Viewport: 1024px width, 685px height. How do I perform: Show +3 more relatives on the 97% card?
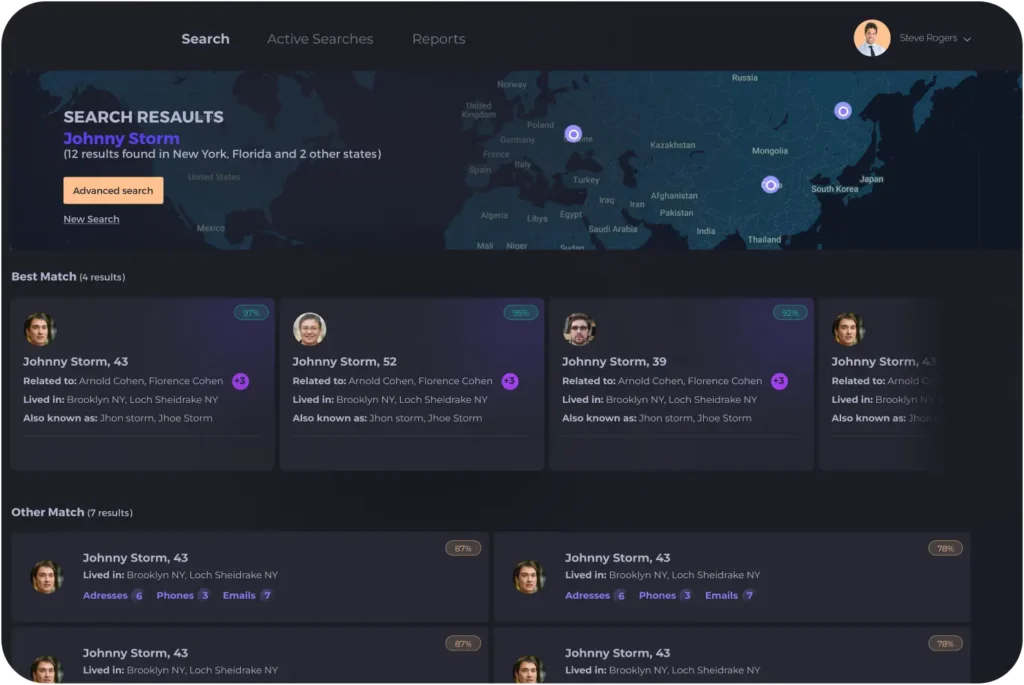click(240, 381)
